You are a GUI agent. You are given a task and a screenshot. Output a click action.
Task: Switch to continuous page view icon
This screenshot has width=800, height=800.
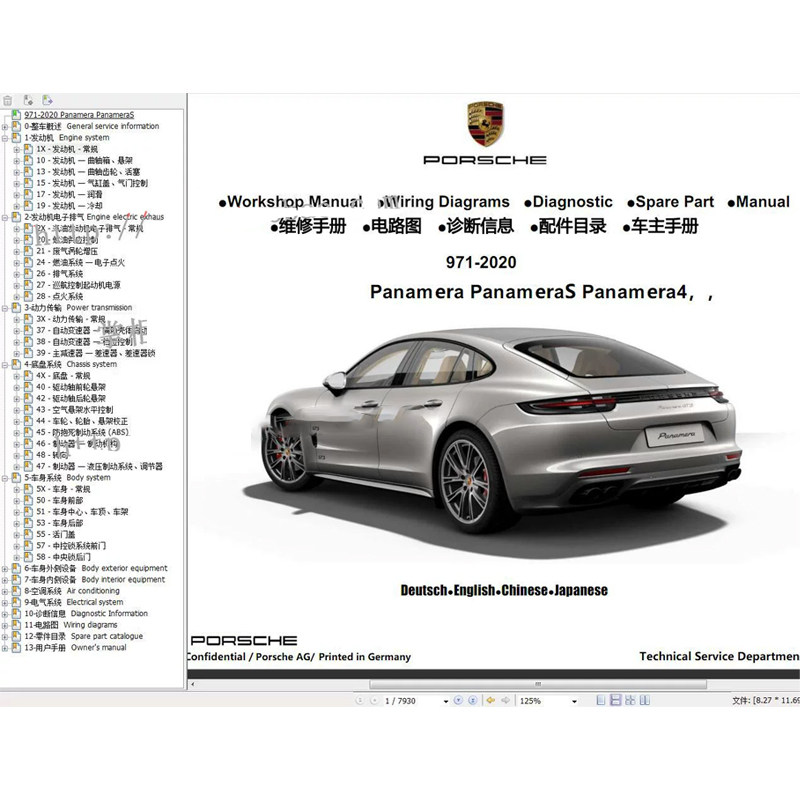click(x=615, y=701)
